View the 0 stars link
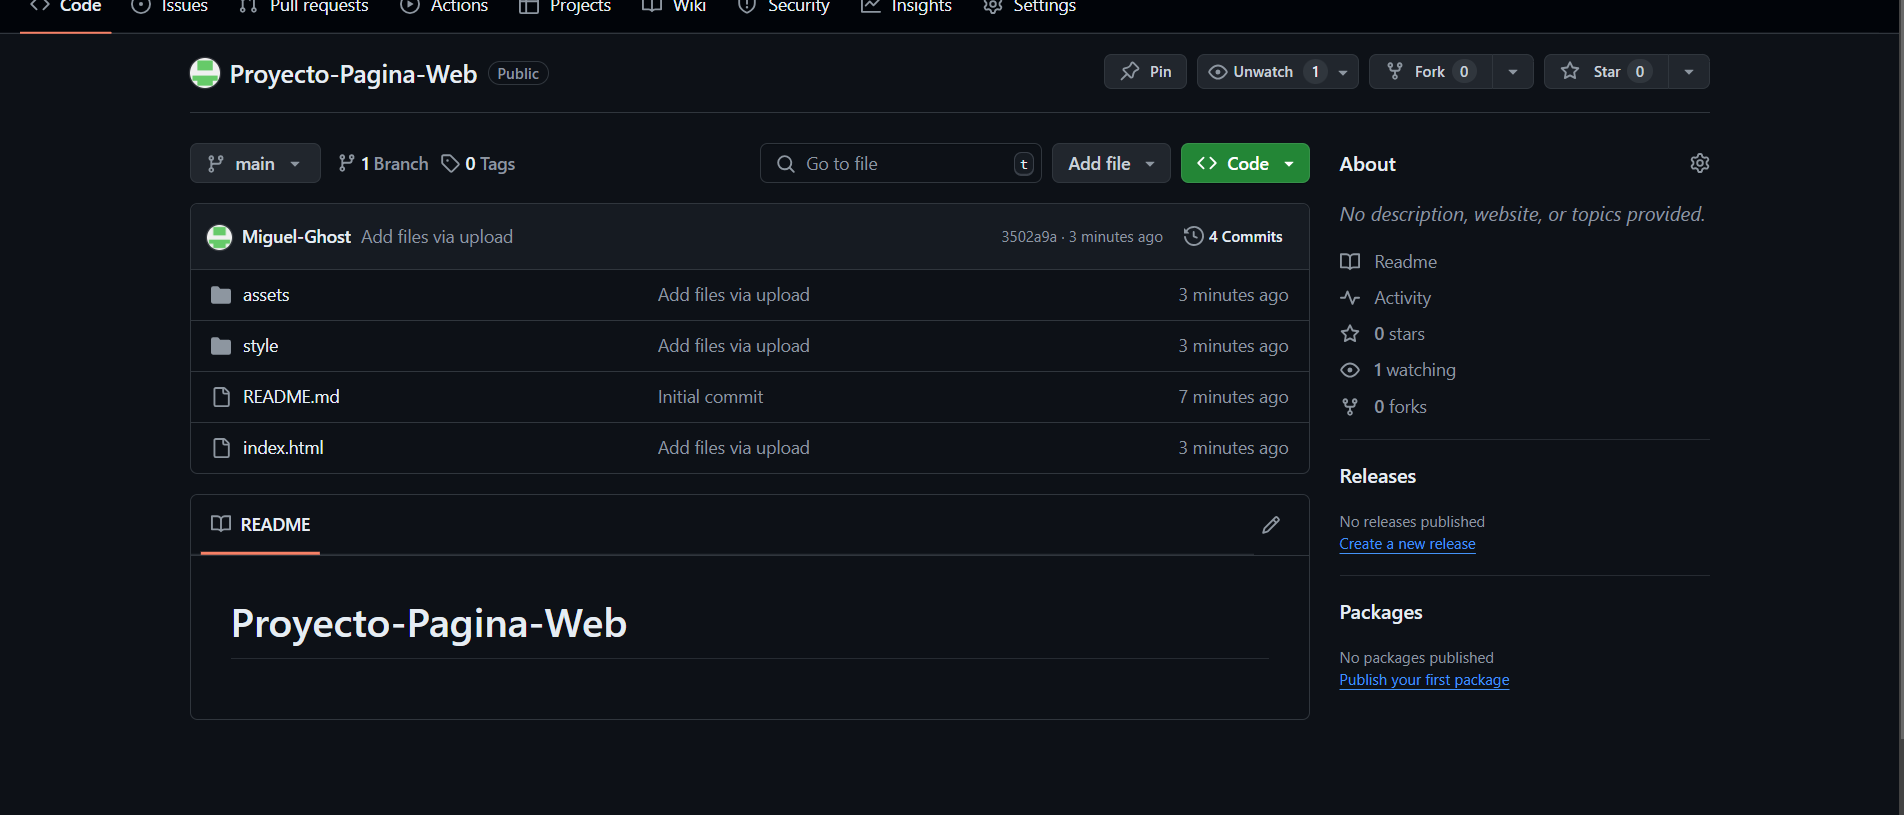 pos(1399,334)
